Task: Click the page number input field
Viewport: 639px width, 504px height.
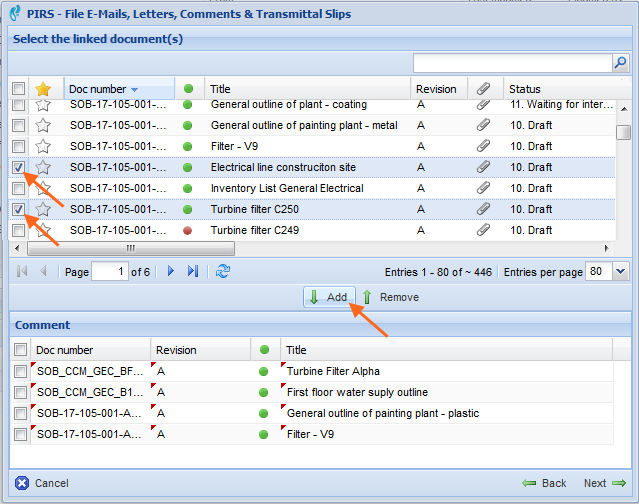Action: coord(110,271)
